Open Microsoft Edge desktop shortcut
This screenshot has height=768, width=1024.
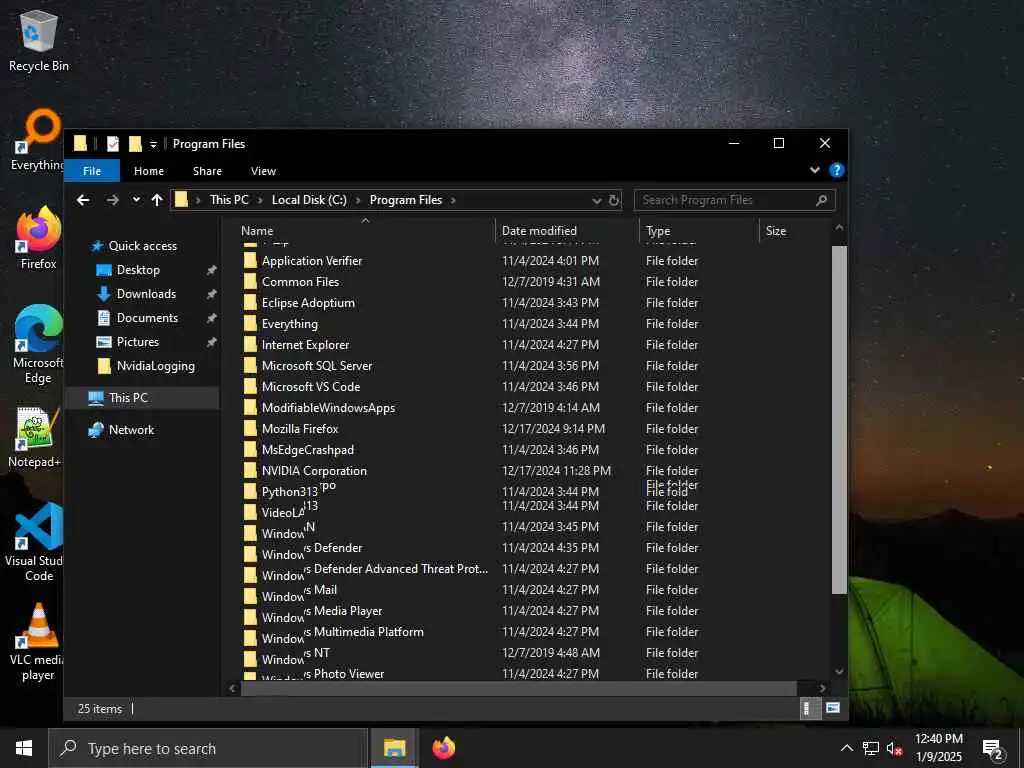[x=38, y=344]
